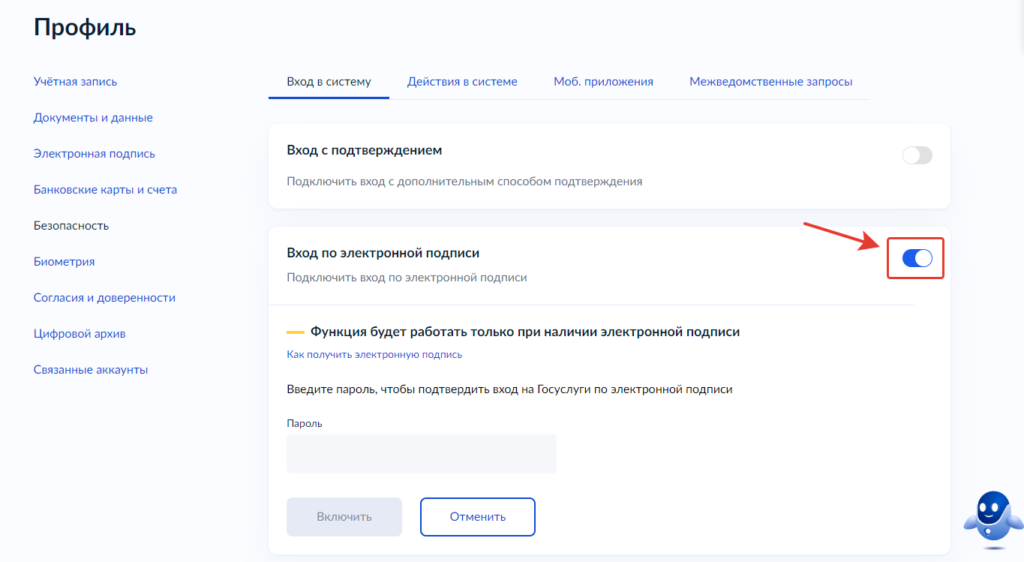Select the 'Моб. приложения' tab
This screenshot has width=1024, height=562.
pos(603,81)
